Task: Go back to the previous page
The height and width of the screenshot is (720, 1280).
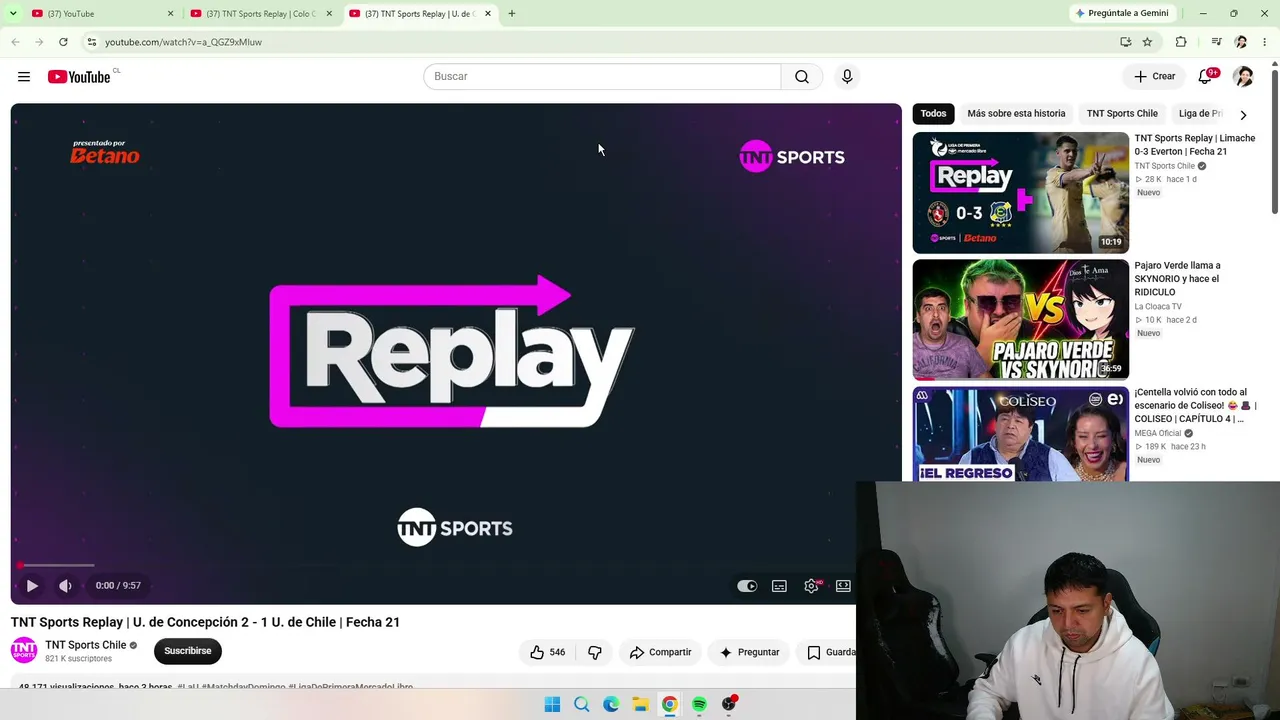Action: [15, 42]
